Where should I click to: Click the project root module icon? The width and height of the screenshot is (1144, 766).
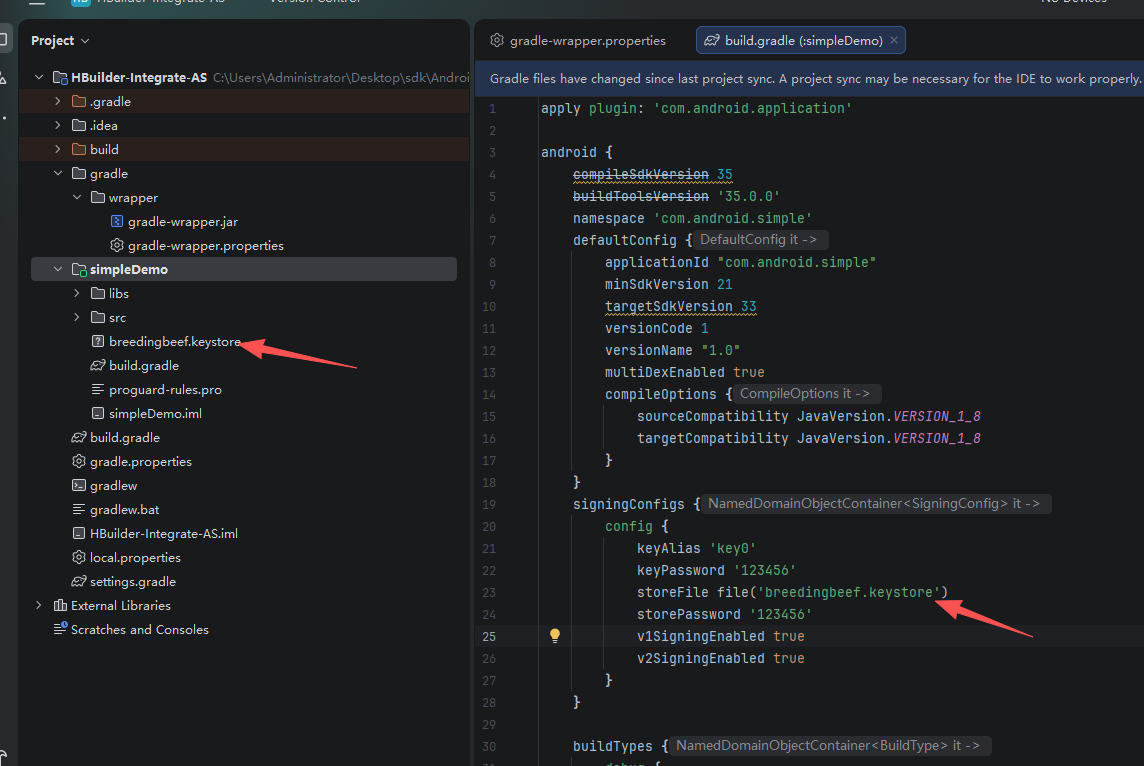point(61,77)
